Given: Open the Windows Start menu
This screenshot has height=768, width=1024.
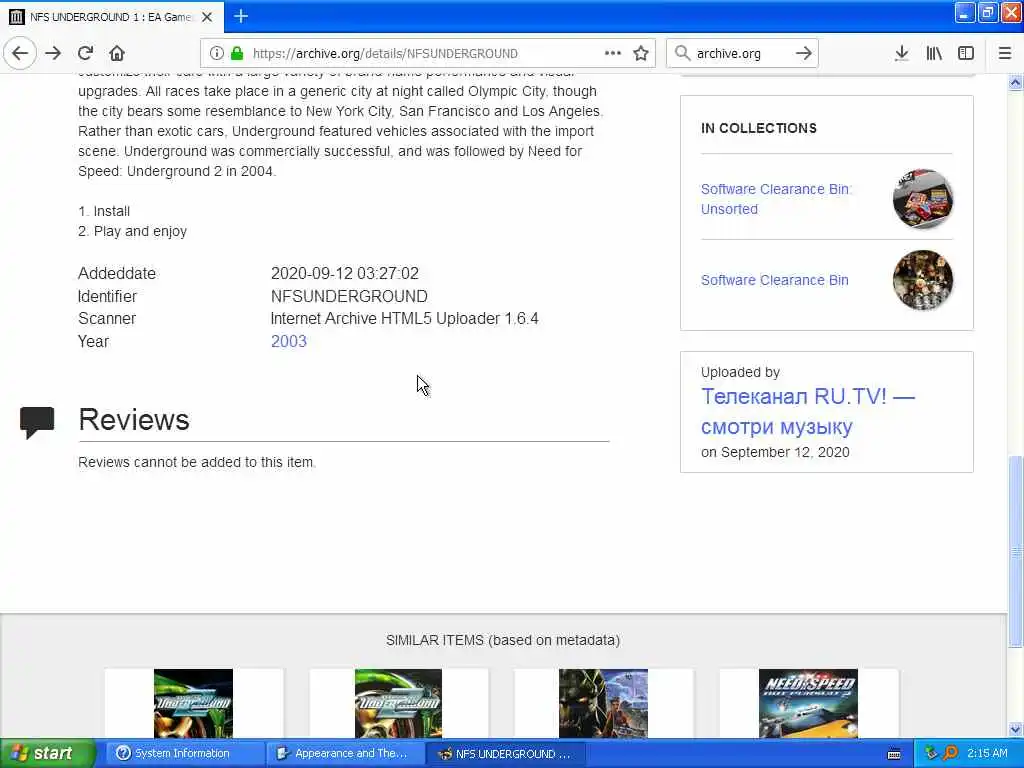Looking at the screenshot, I should coord(47,754).
